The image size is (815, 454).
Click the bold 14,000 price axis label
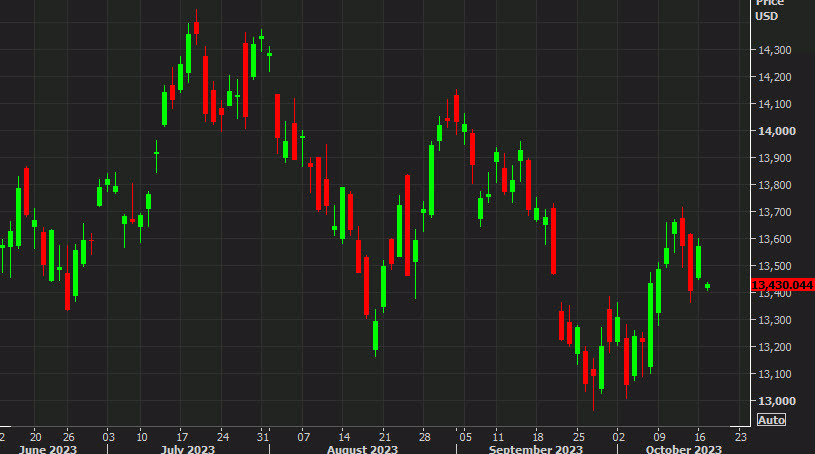(777, 131)
